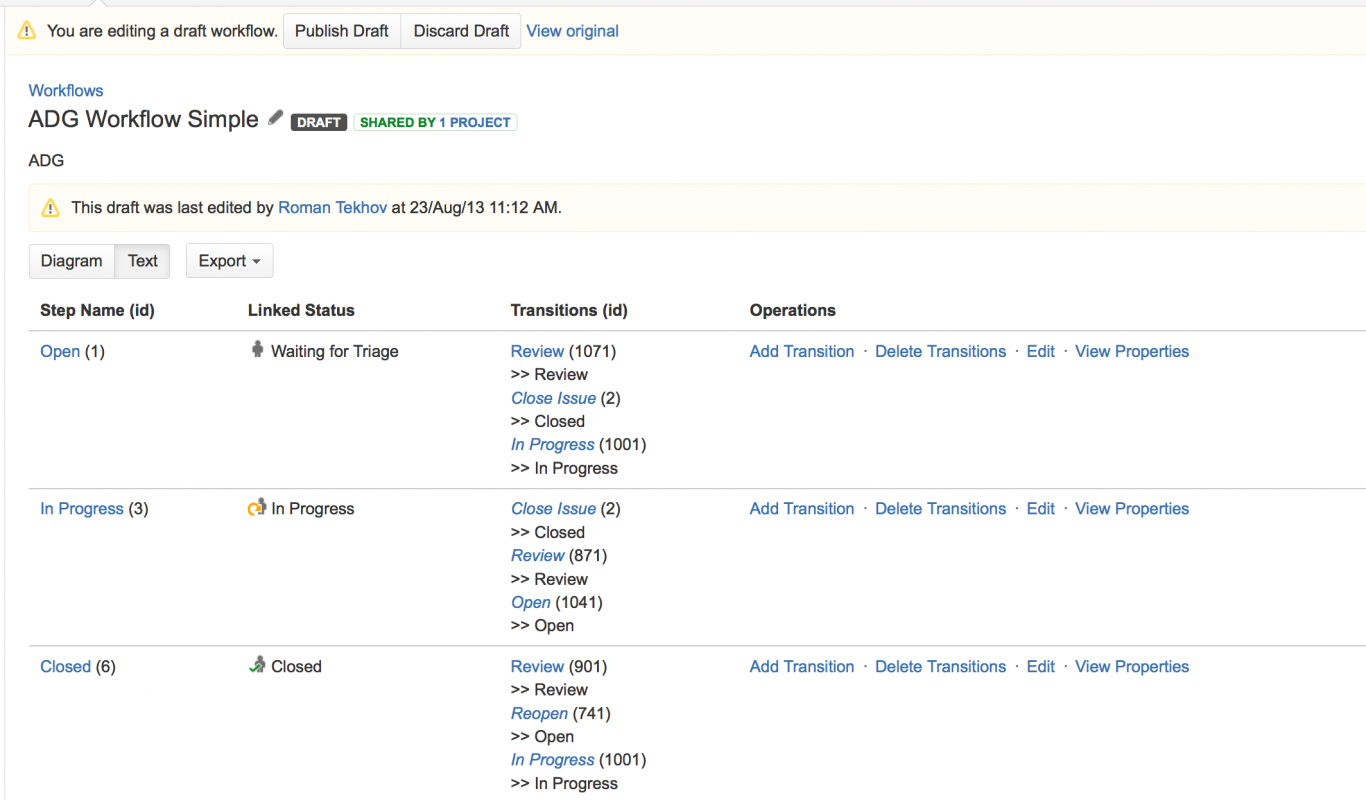Delete Transitions for the In Progress step
Screen dimensions: 1366x800
pos(940,508)
